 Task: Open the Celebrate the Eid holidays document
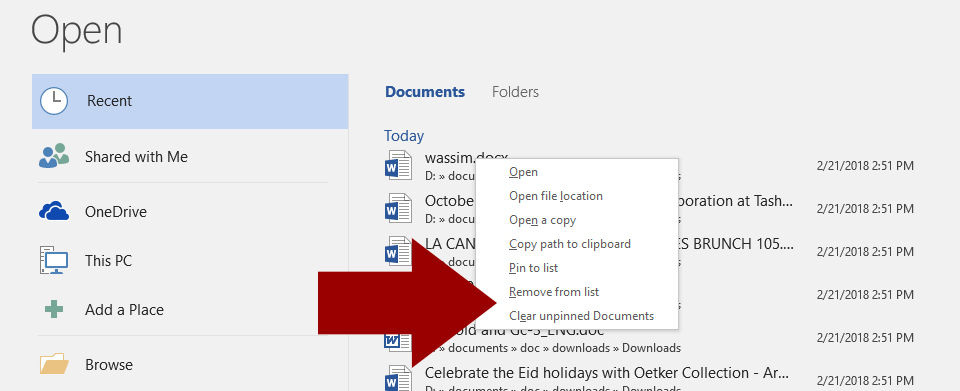click(x=607, y=373)
